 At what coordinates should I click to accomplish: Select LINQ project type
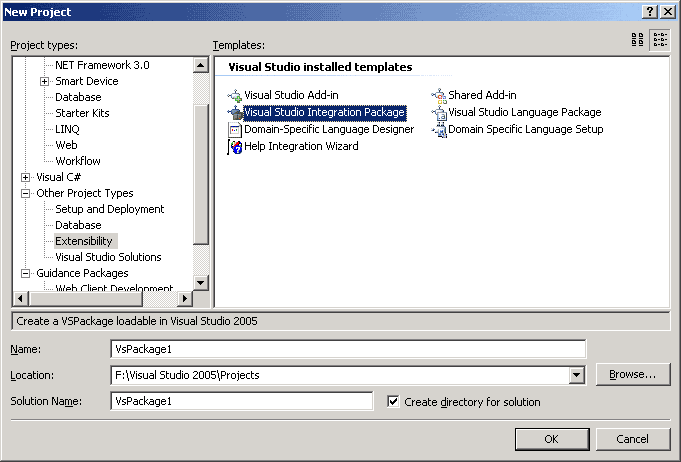[x=67, y=129]
